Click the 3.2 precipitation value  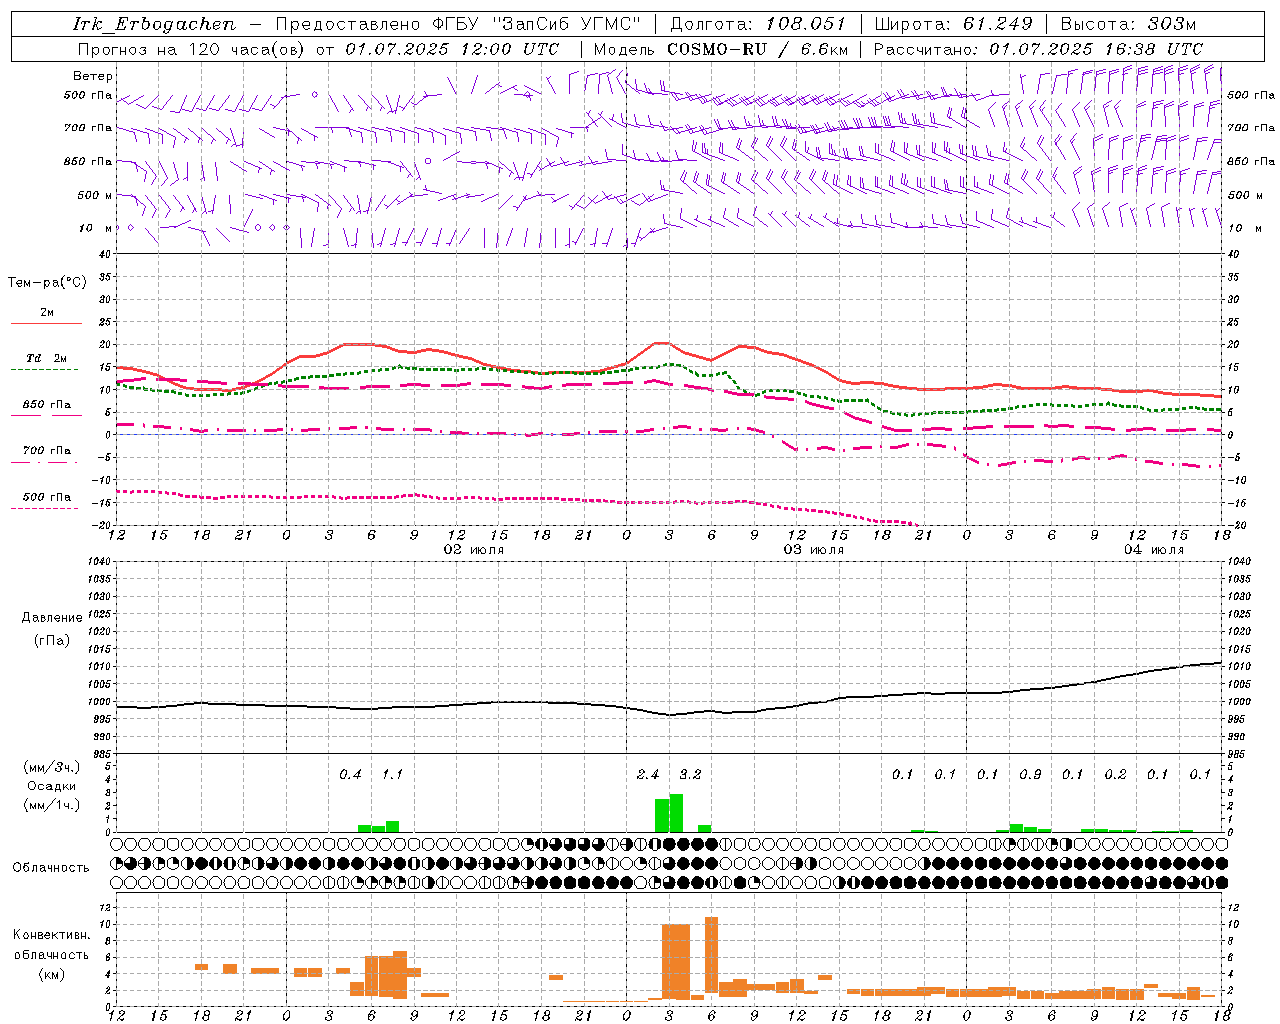[690, 775]
